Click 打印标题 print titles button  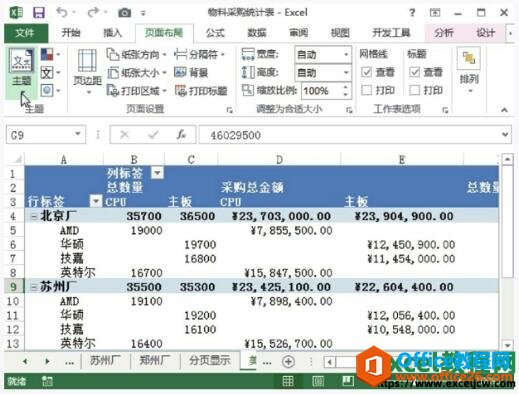pyautogui.click(x=201, y=90)
